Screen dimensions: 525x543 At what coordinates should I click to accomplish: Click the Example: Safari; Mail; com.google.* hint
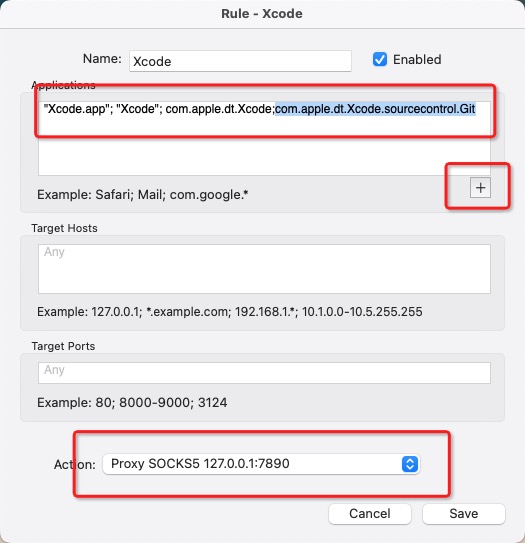pos(143,195)
